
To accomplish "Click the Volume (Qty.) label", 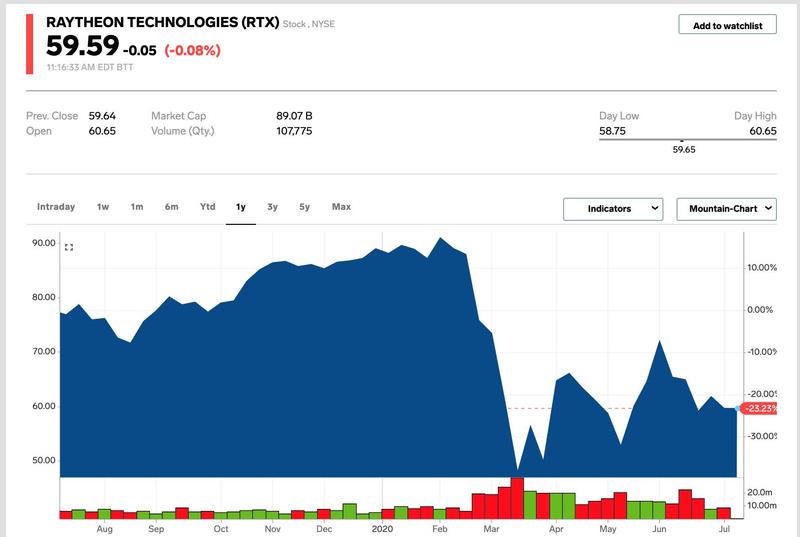I will point(183,131).
